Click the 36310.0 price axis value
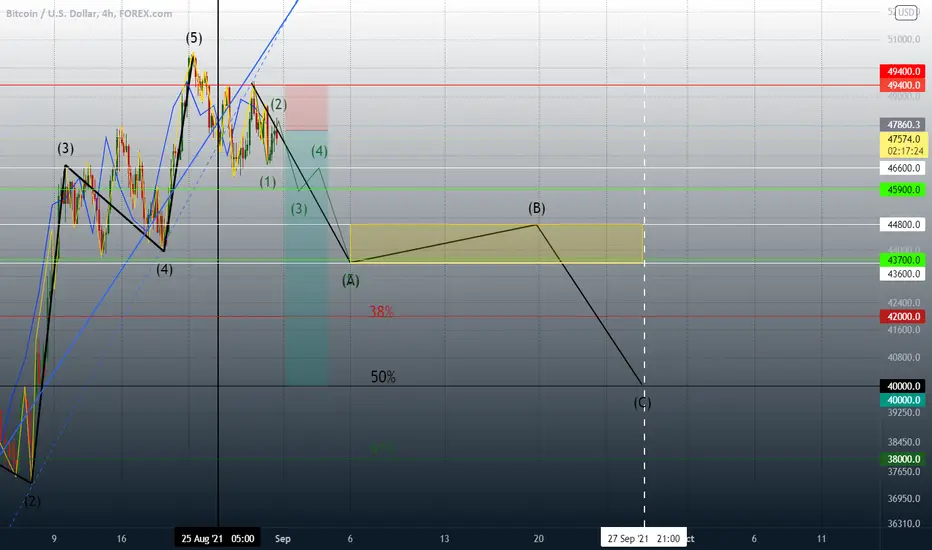Screen dimensions: 932x550 (903, 524)
